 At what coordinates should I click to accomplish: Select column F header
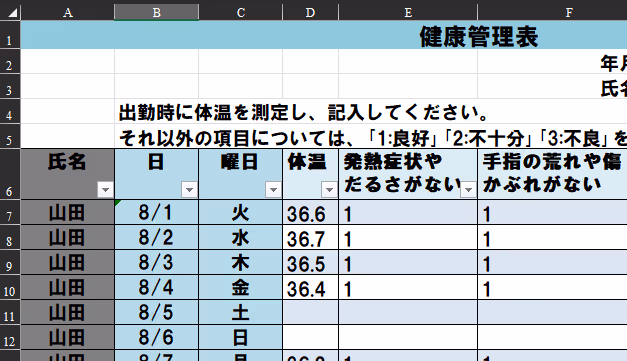coord(553,12)
